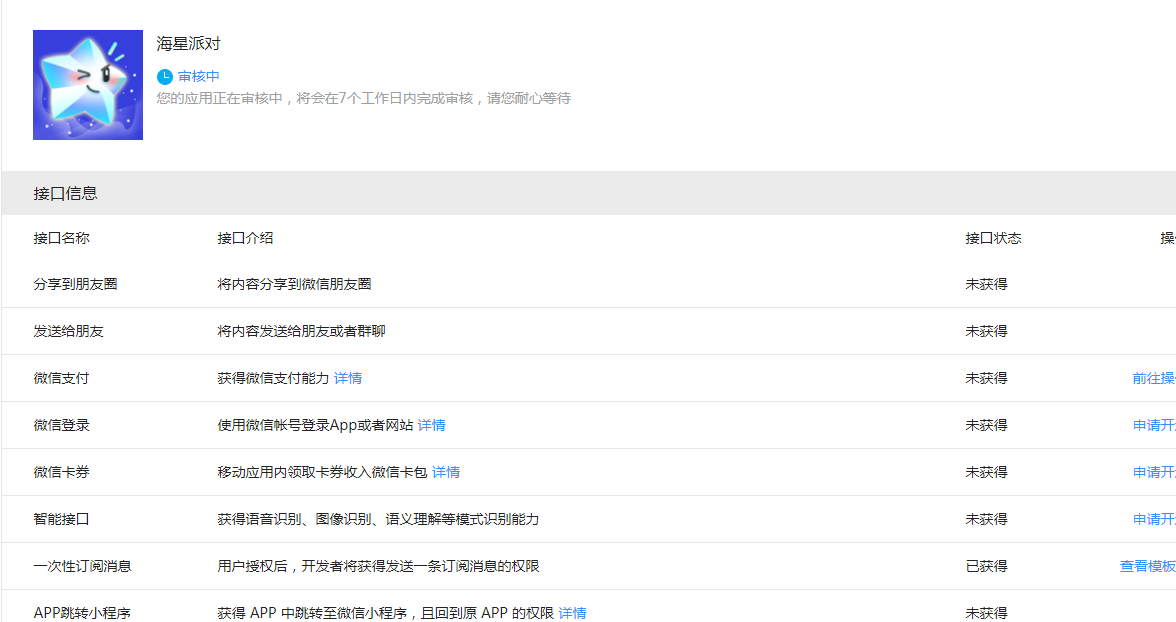Click 未获得 status in 分享到朋友圈 row

point(986,284)
